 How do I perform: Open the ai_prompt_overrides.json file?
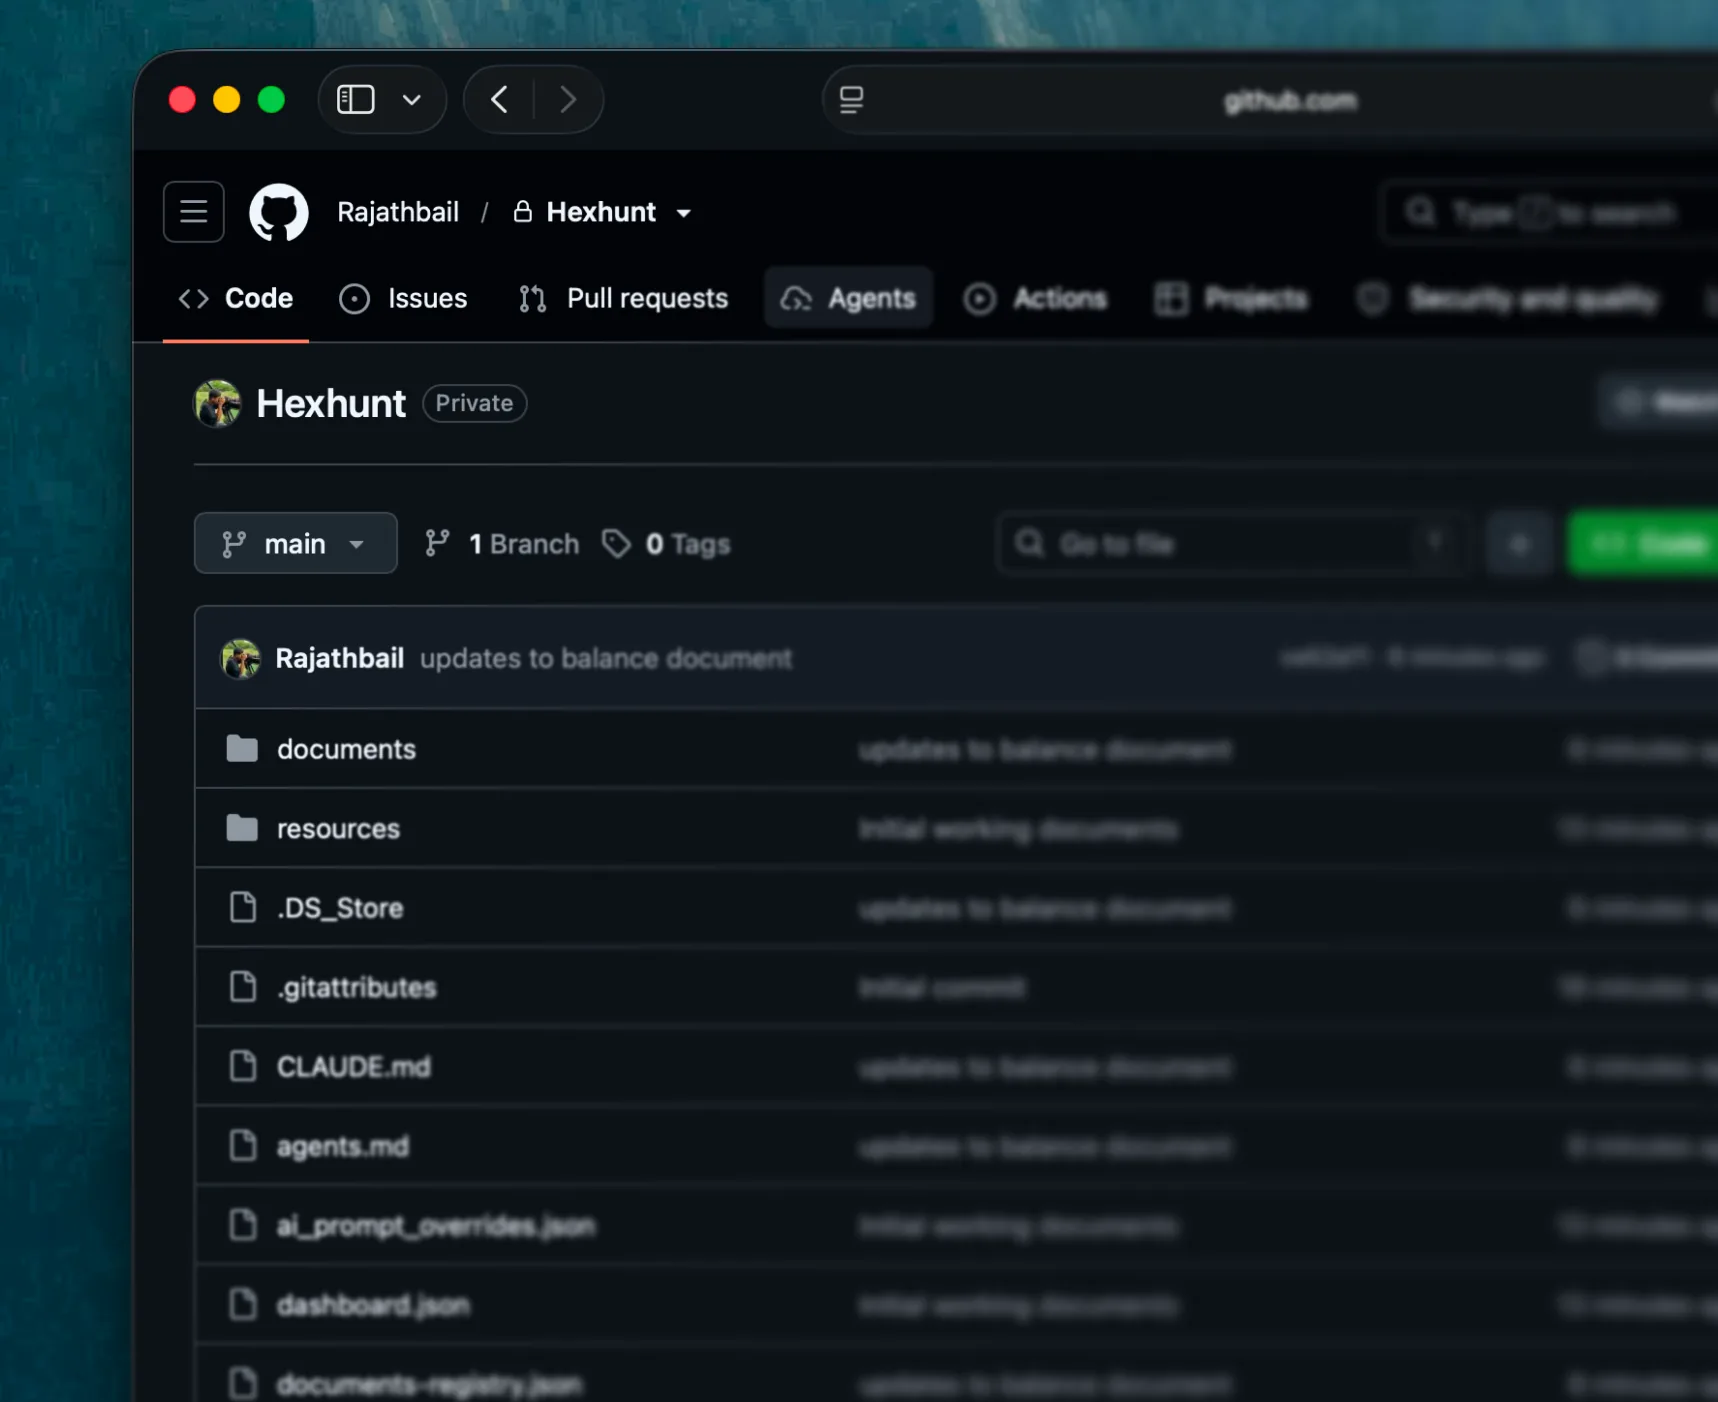[x=436, y=1225]
